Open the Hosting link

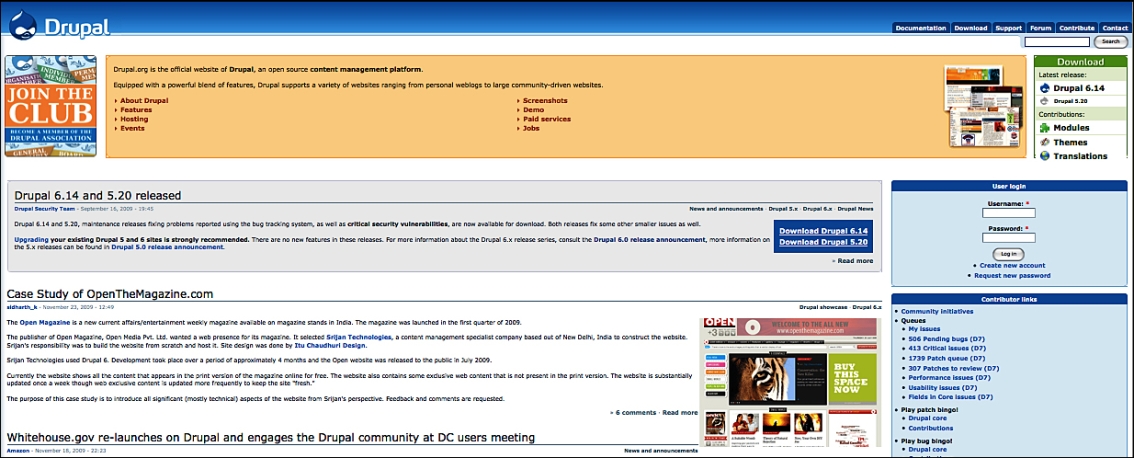tap(134, 119)
